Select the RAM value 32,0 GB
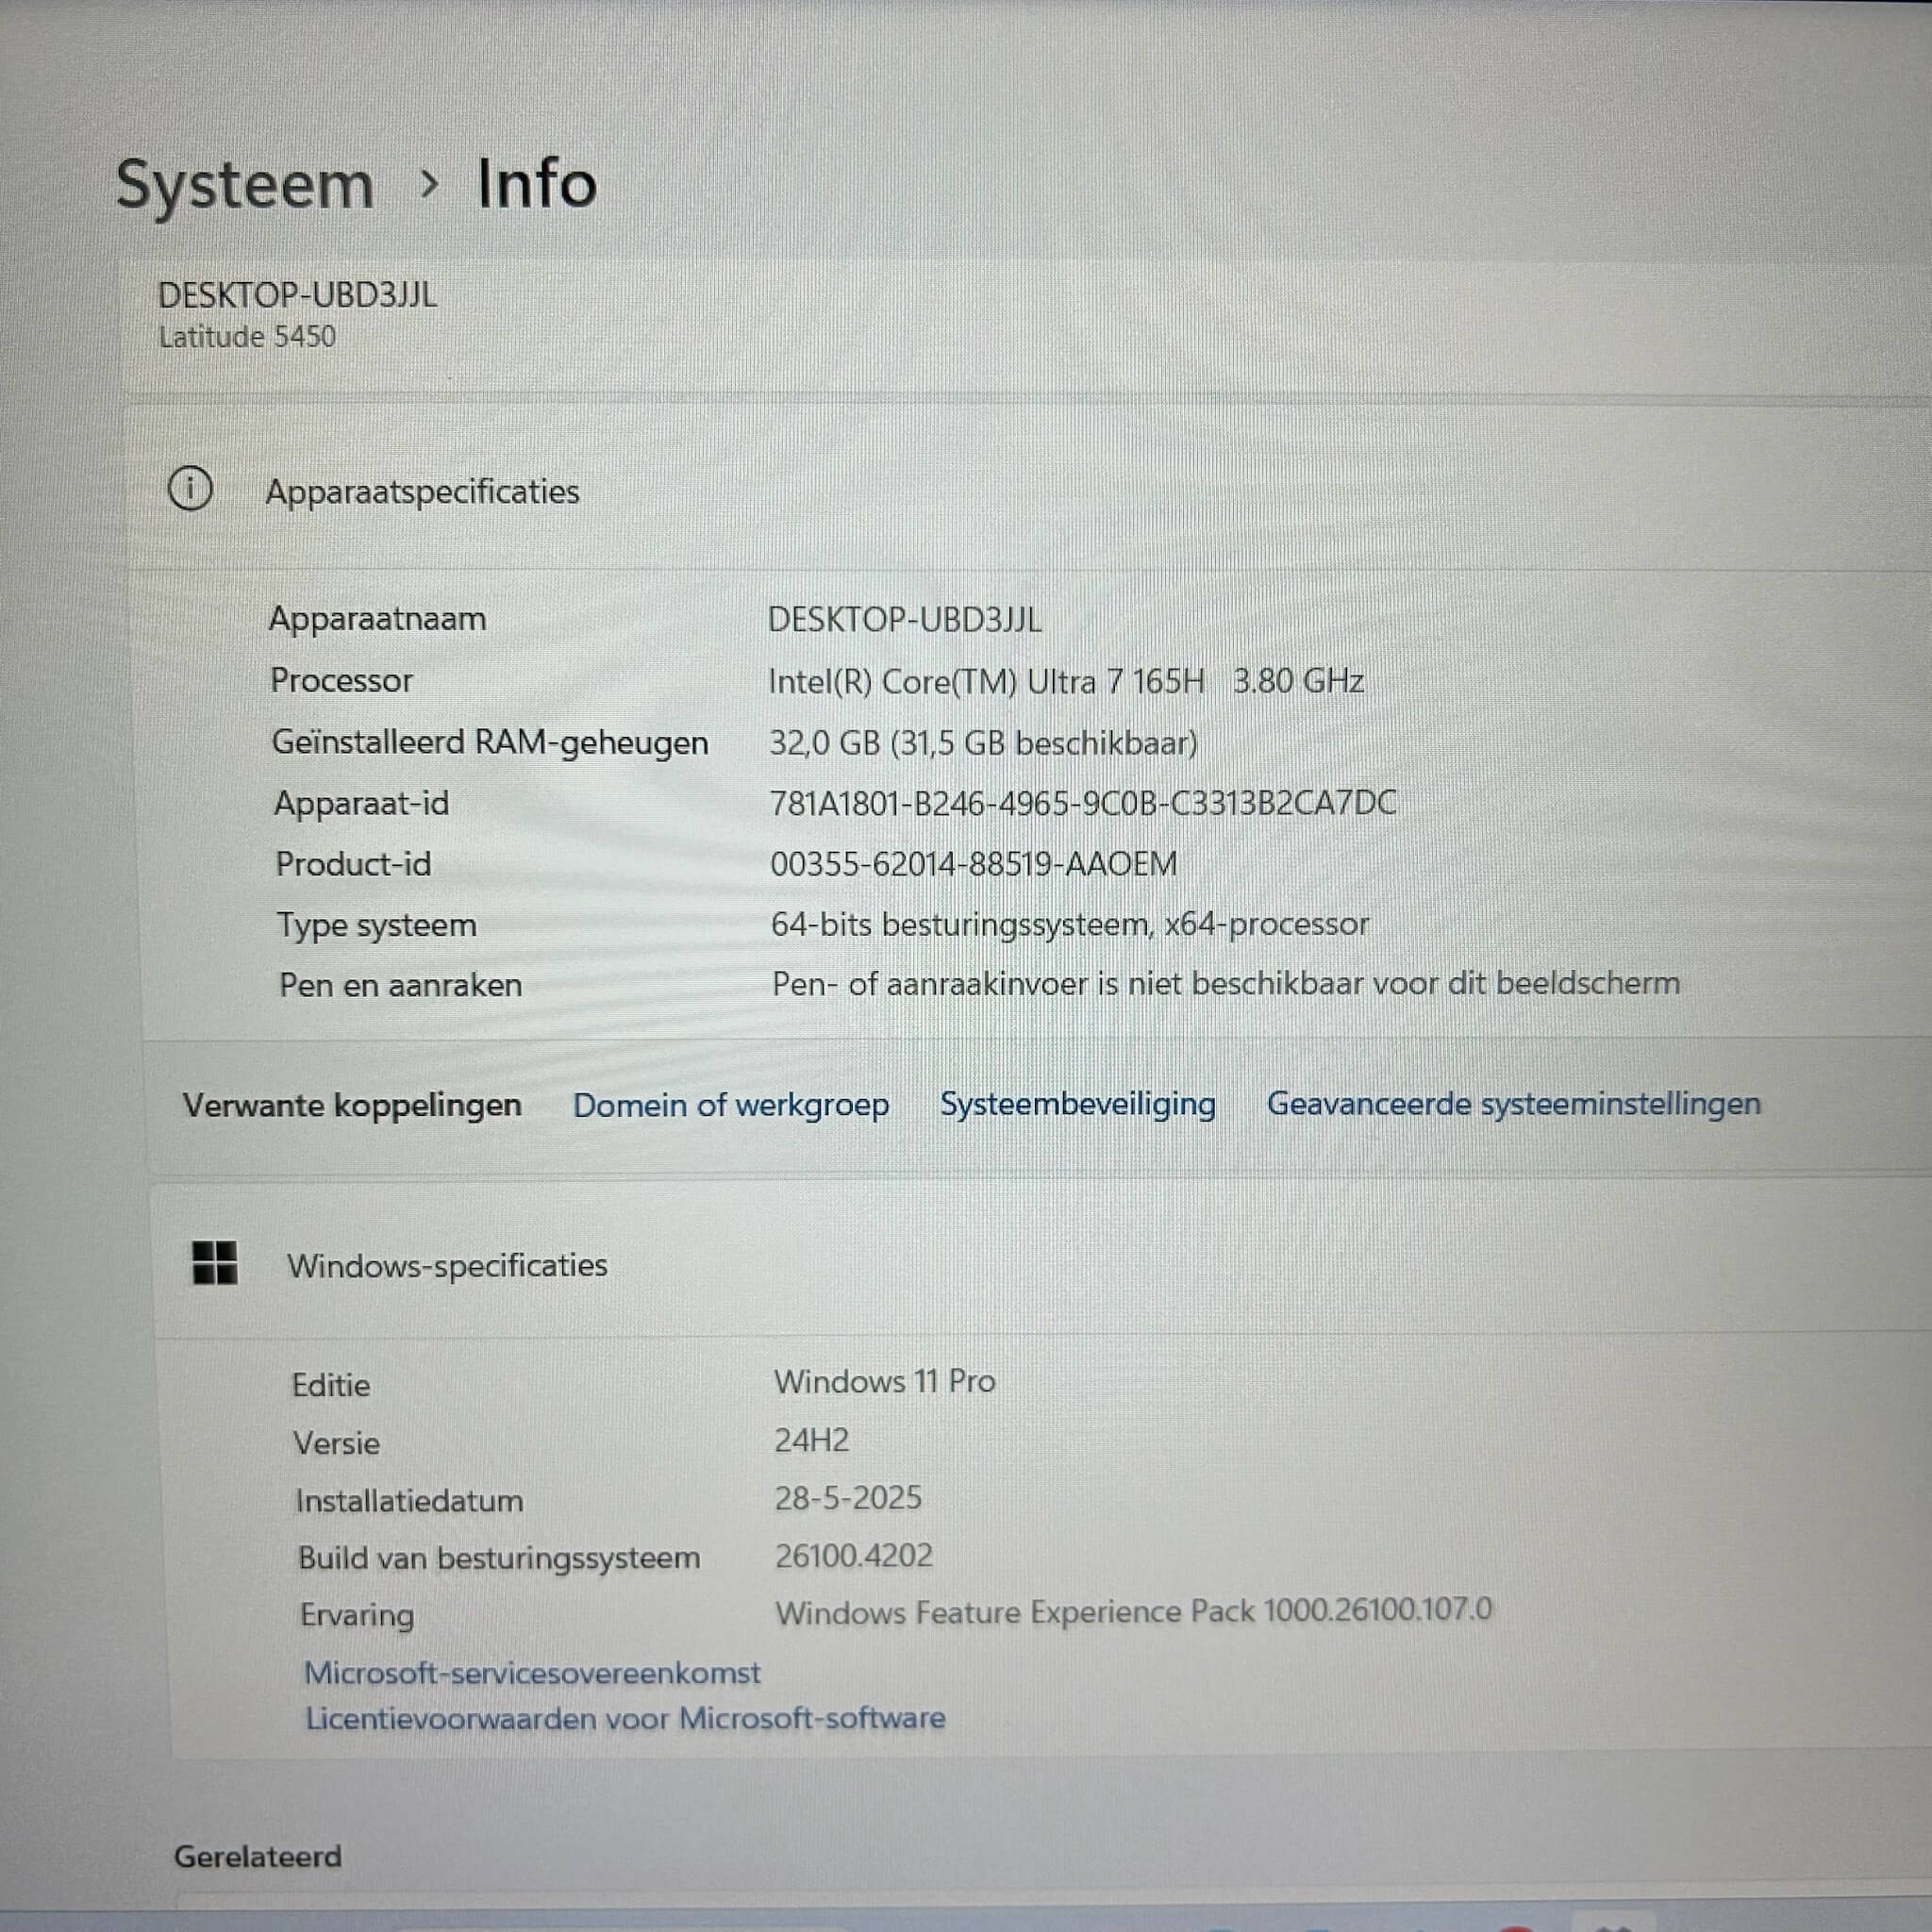The width and height of the screenshot is (1932, 1932). pyautogui.click(x=983, y=742)
